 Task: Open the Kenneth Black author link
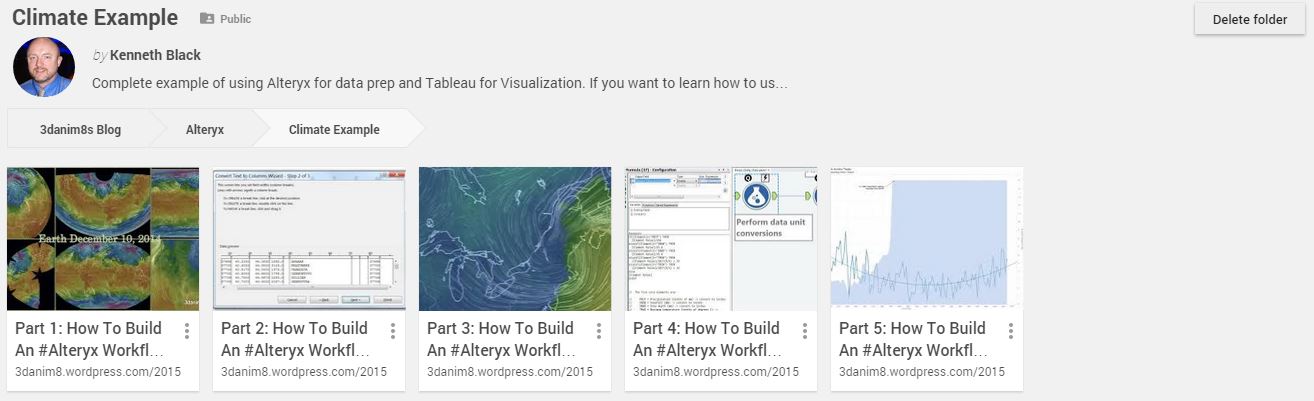tap(155, 55)
